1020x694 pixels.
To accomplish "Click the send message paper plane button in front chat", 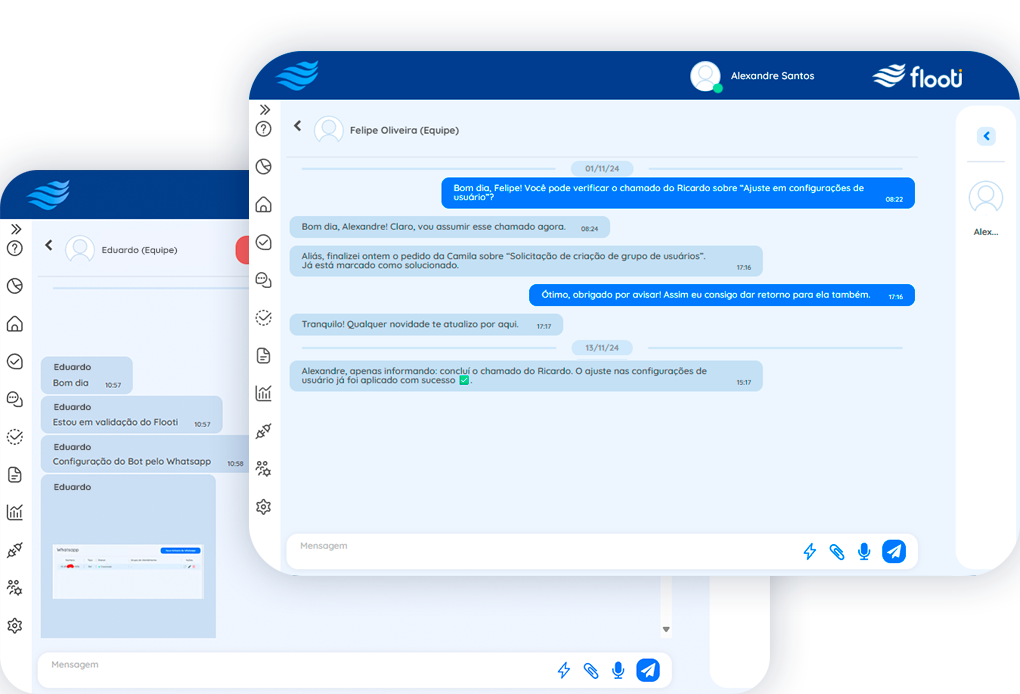I will 893,551.
